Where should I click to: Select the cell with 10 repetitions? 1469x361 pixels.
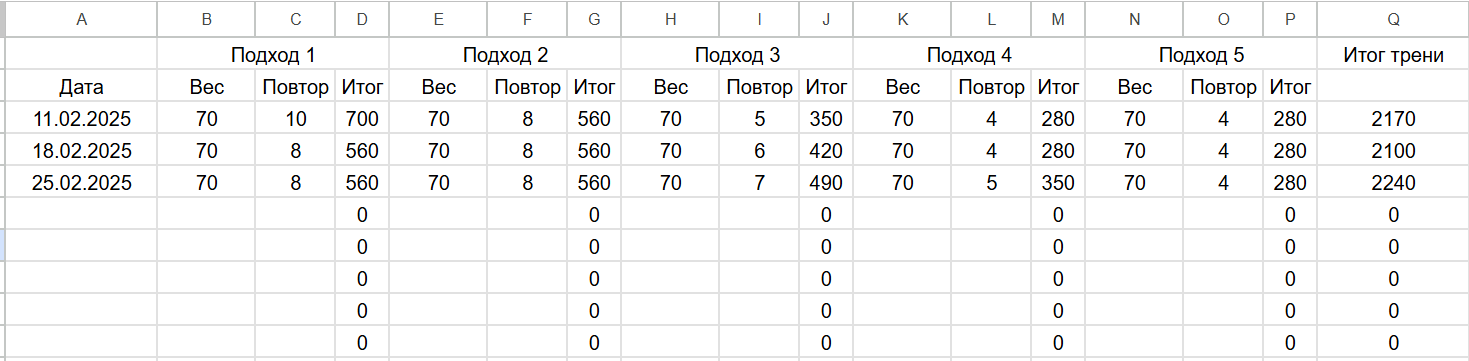[295, 119]
